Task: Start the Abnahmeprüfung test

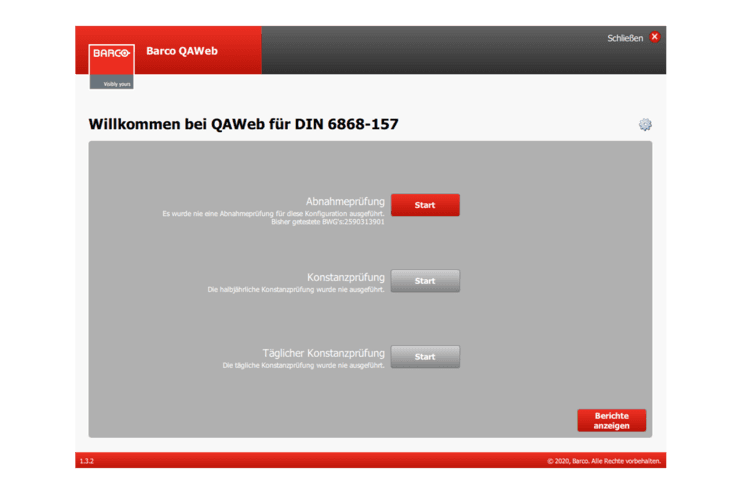Action: (425, 205)
